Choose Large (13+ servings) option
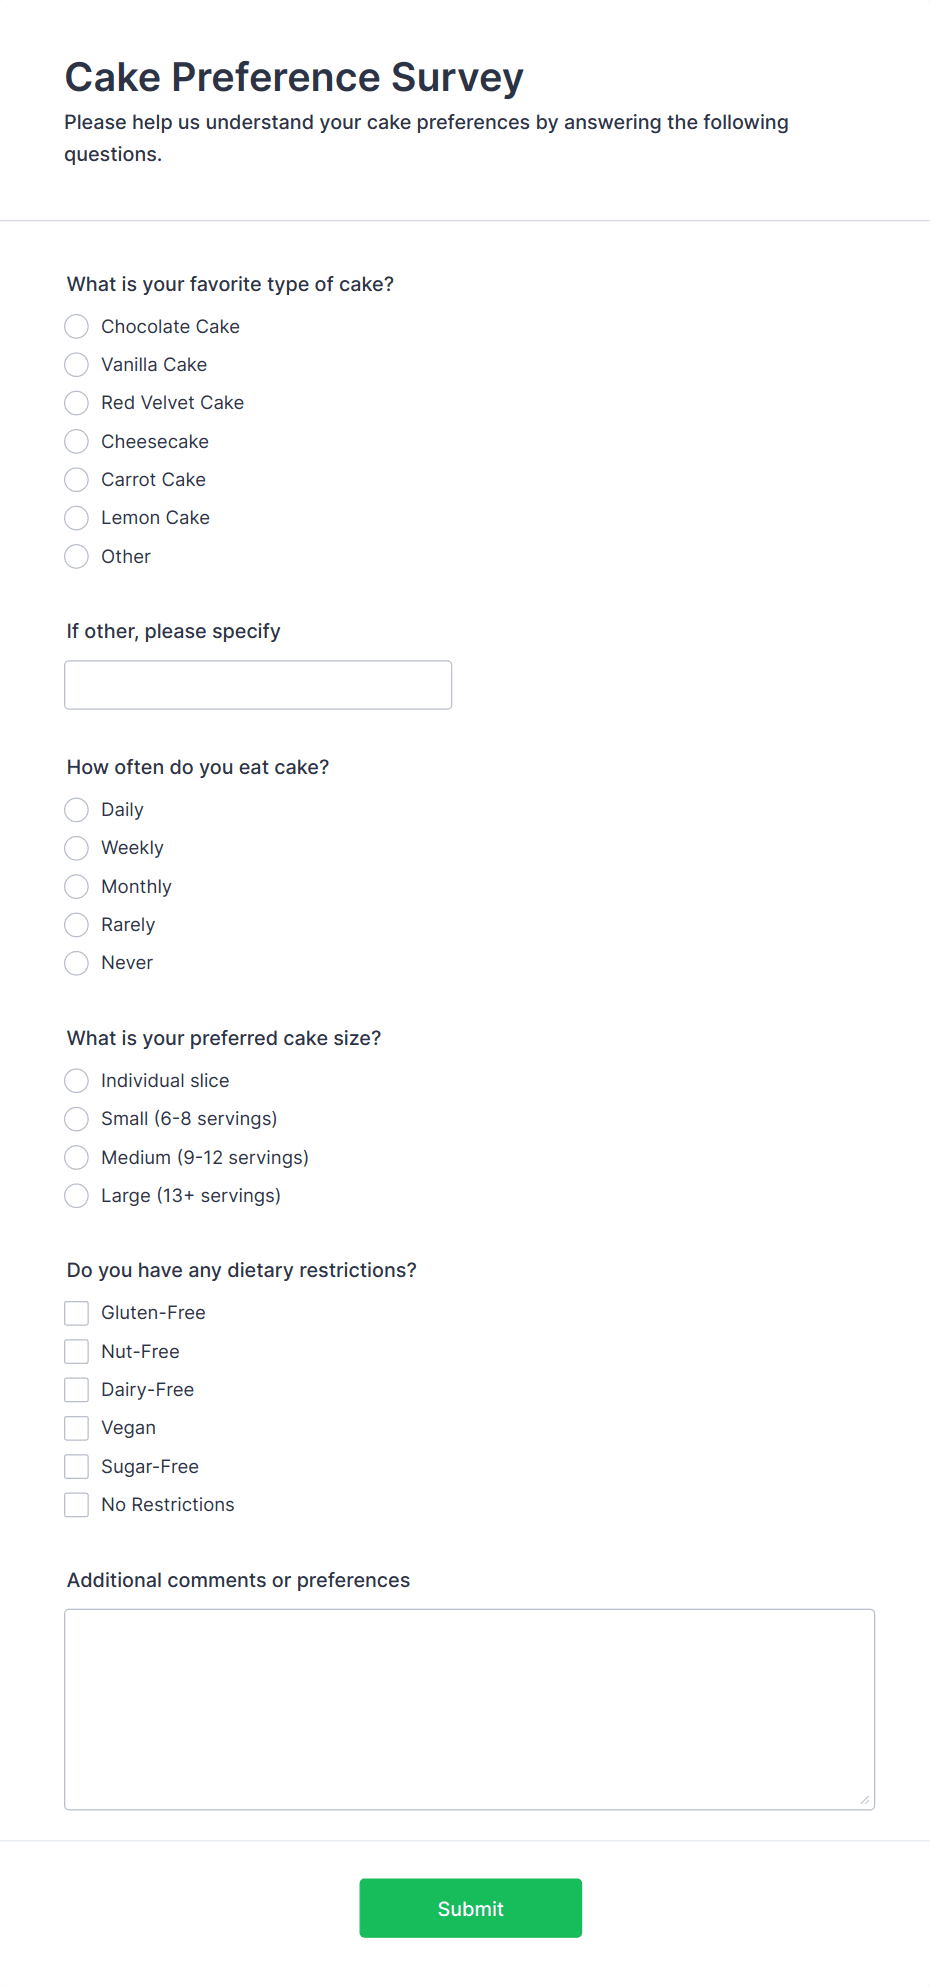Screen dimensions: 930x1987 (x=77, y=1196)
